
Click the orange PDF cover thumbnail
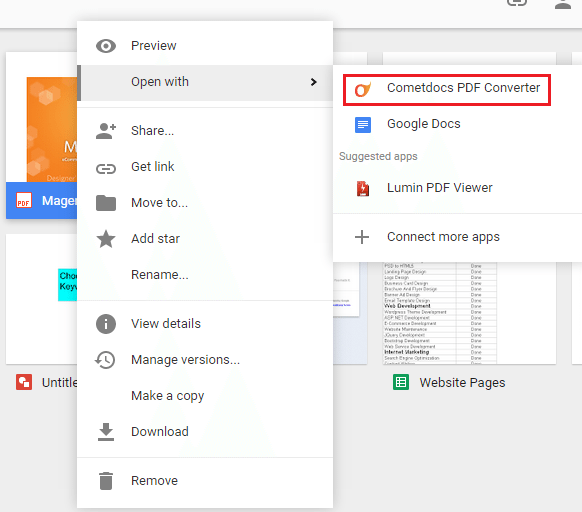[x=52, y=129]
